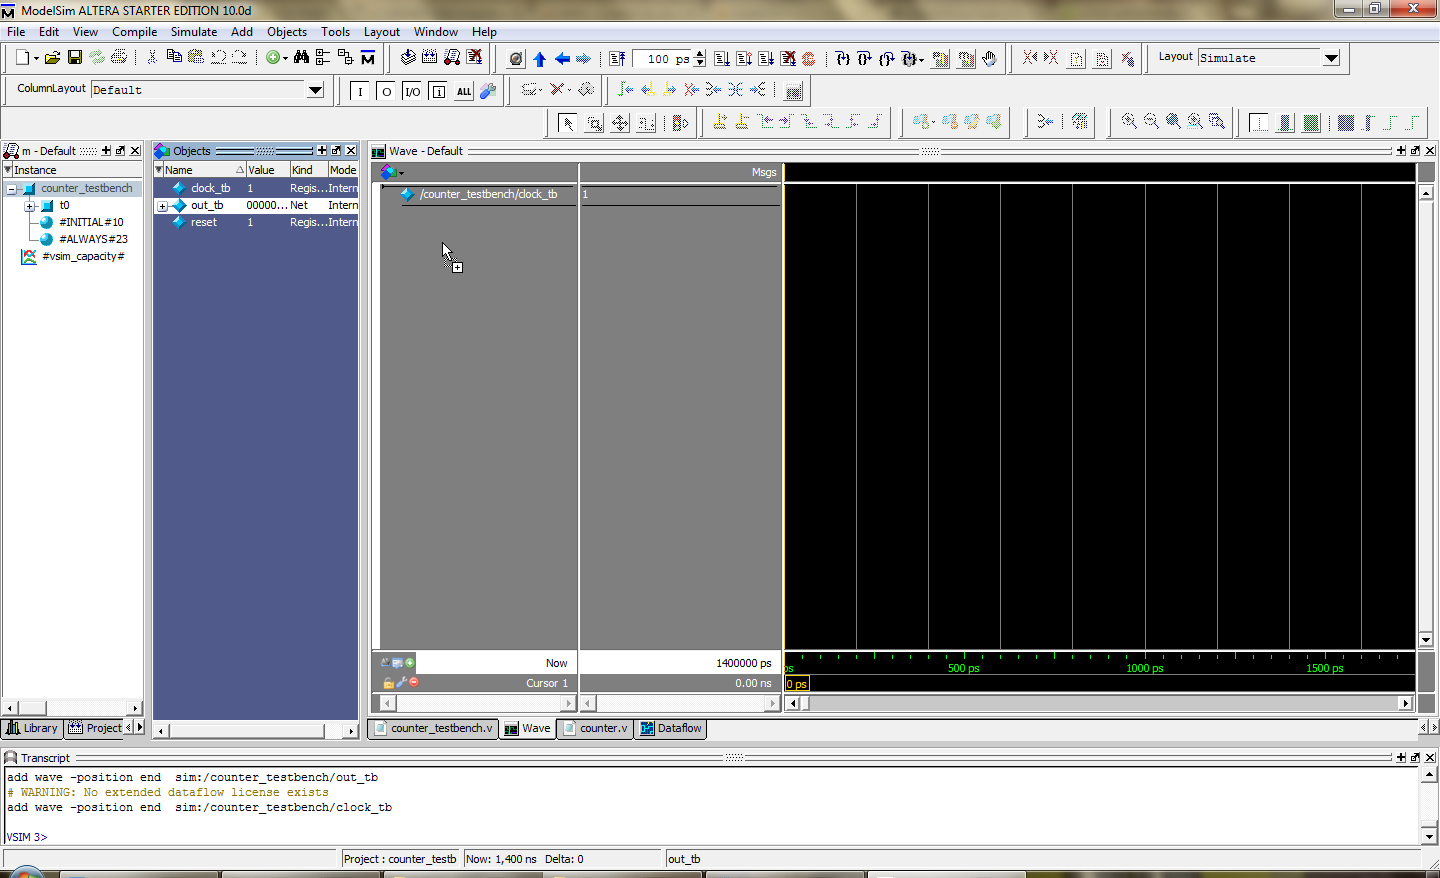Select the reset signal in Objects

tap(203, 222)
